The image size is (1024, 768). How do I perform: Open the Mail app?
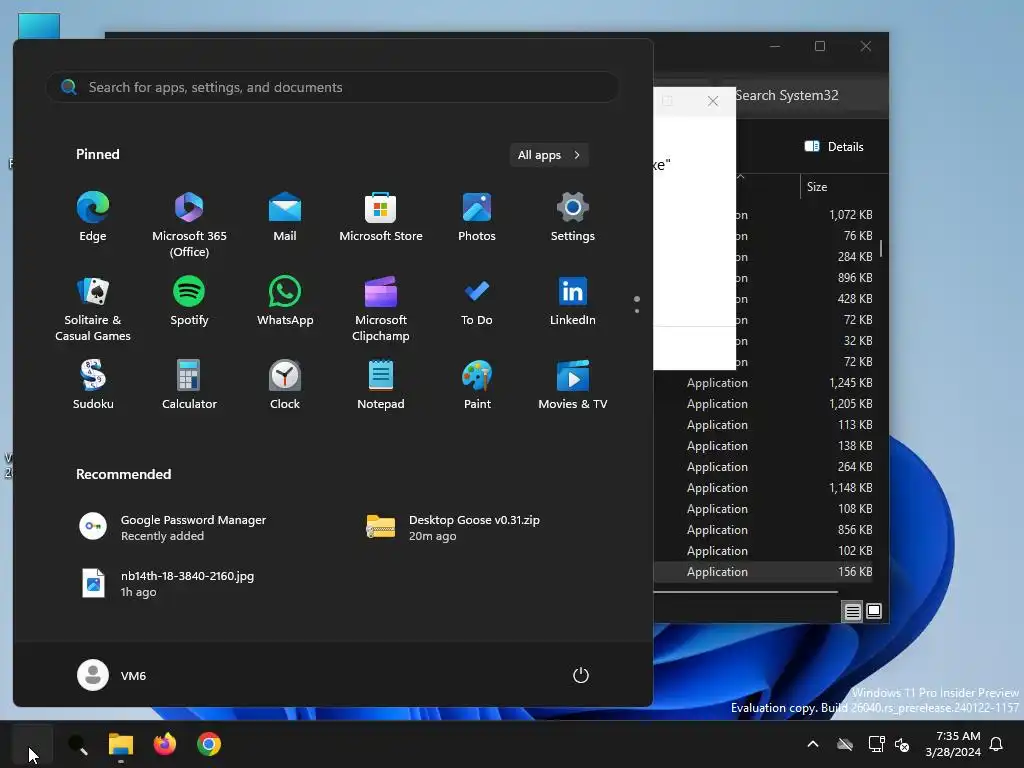click(285, 217)
